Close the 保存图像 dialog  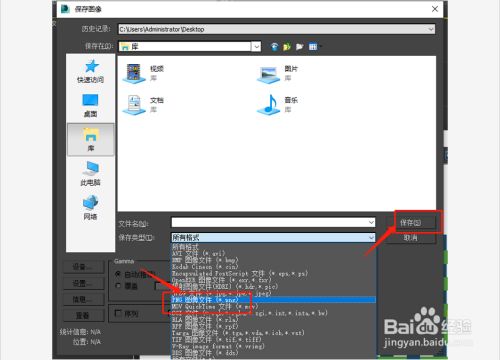pyautogui.click(x=435, y=9)
